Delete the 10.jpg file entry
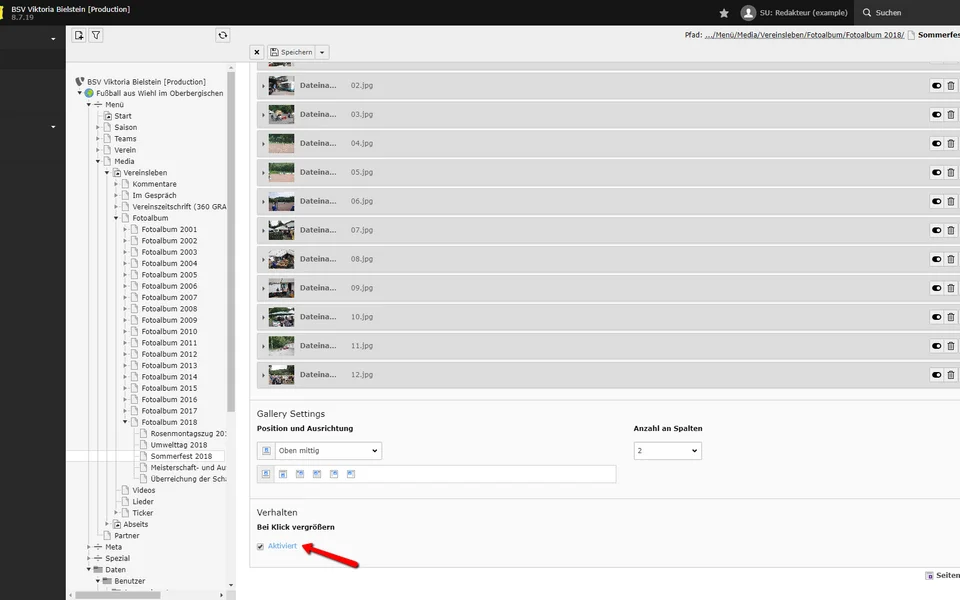The height and width of the screenshot is (600, 960). (x=950, y=317)
